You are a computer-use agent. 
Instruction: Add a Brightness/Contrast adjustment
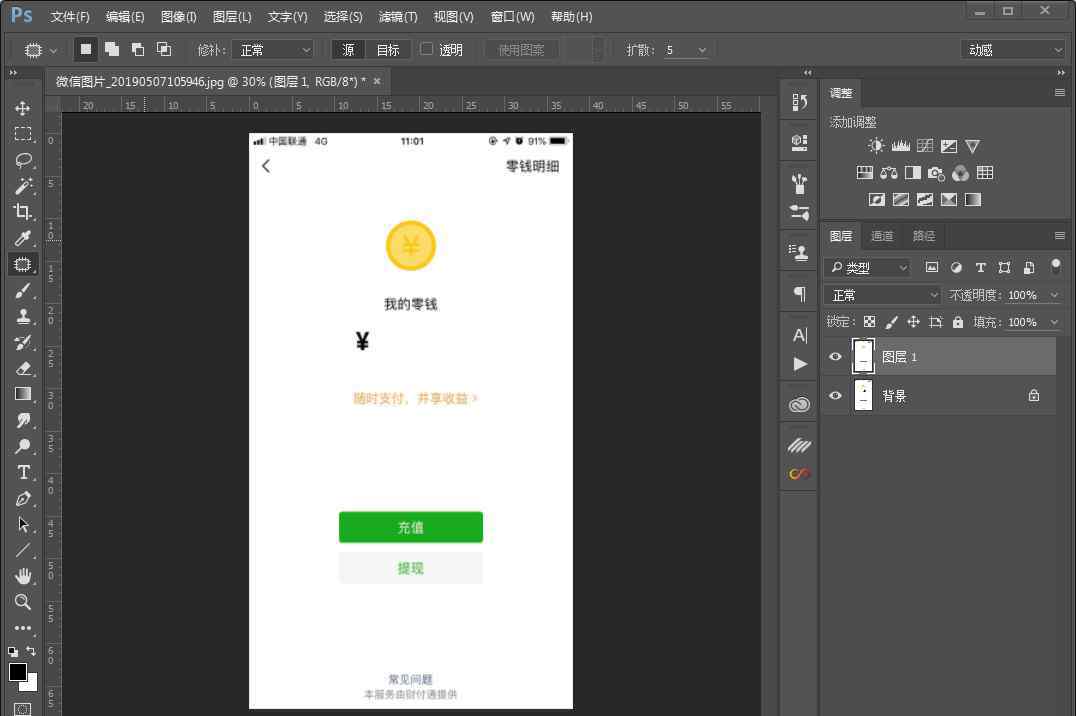(876, 146)
